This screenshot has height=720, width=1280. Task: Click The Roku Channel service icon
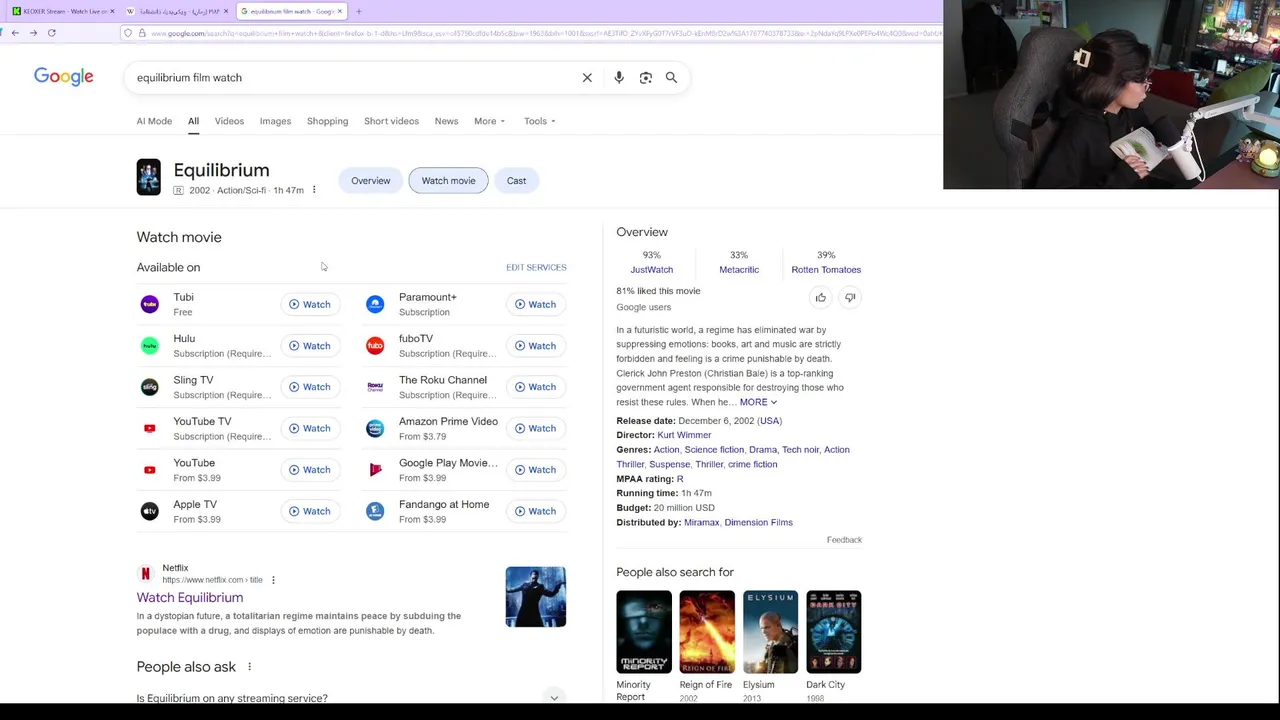(375, 387)
